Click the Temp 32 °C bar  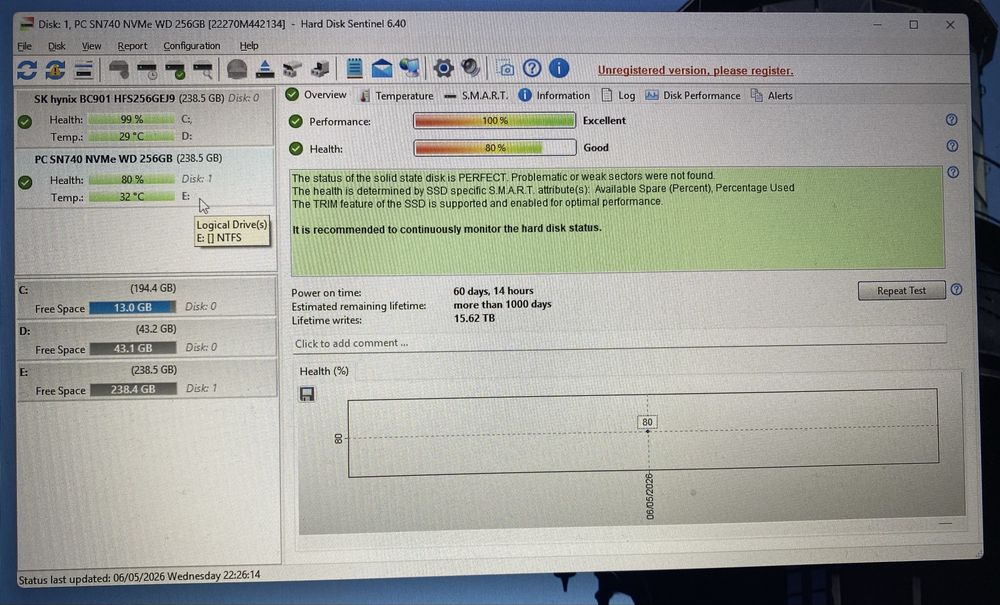point(131,197)
